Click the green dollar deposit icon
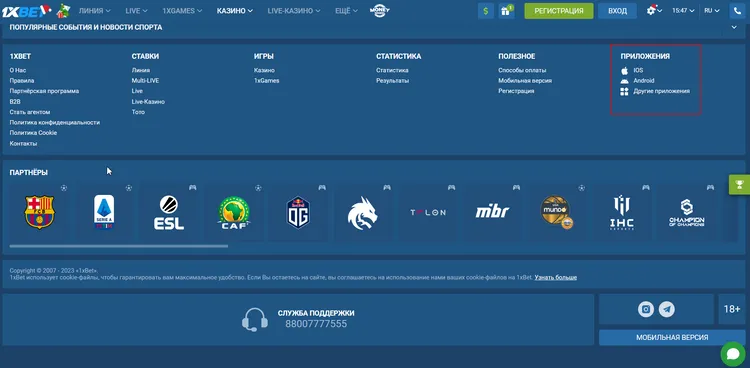The height and width of the screenshot is (368, 750). coord(486,11)
